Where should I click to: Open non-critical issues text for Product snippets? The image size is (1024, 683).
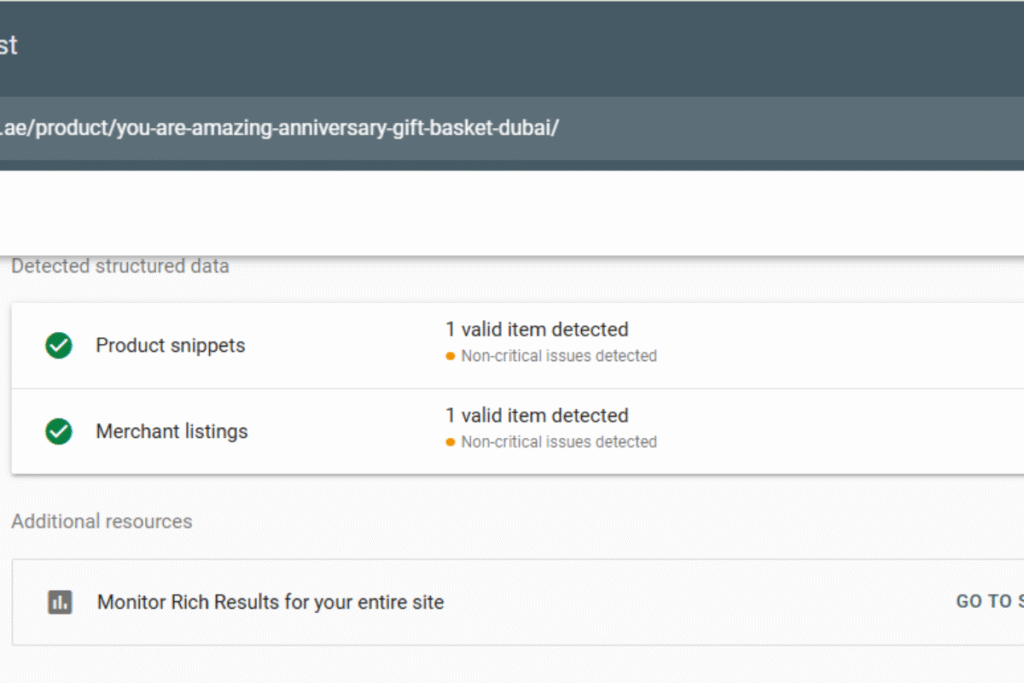558,357
